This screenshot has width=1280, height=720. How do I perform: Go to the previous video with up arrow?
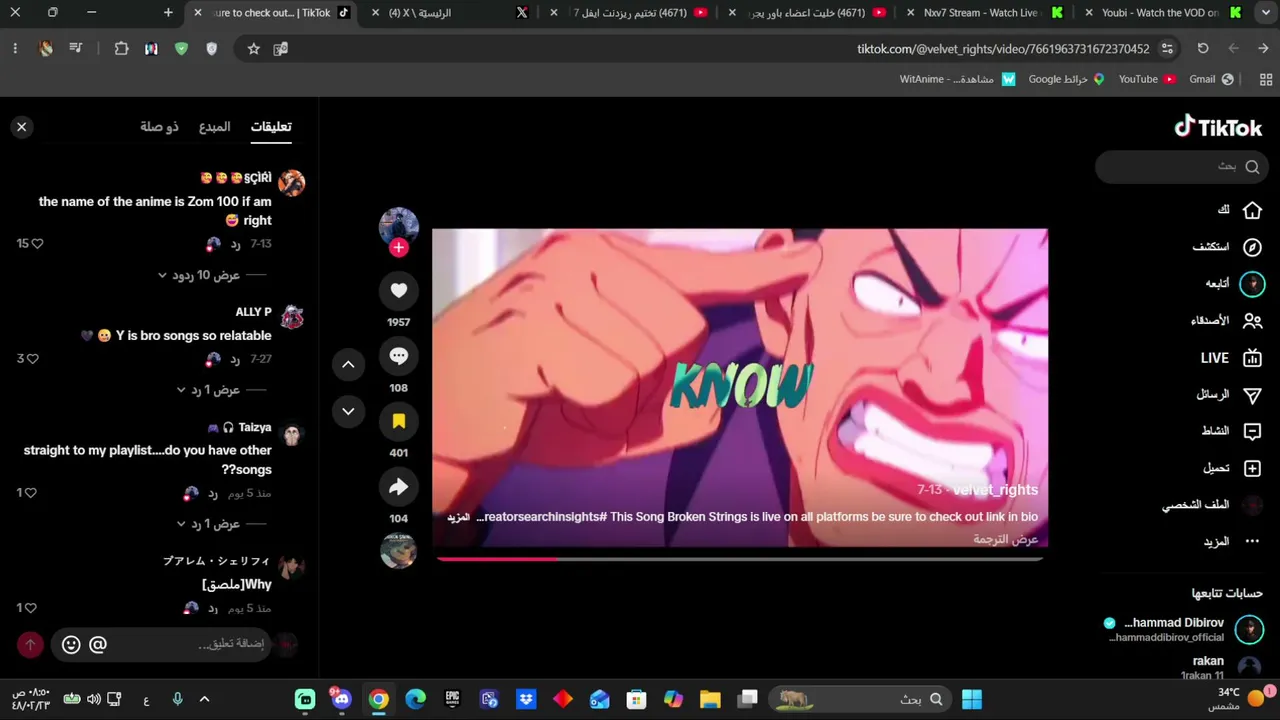pyautogui.click(x=348, y=364)
